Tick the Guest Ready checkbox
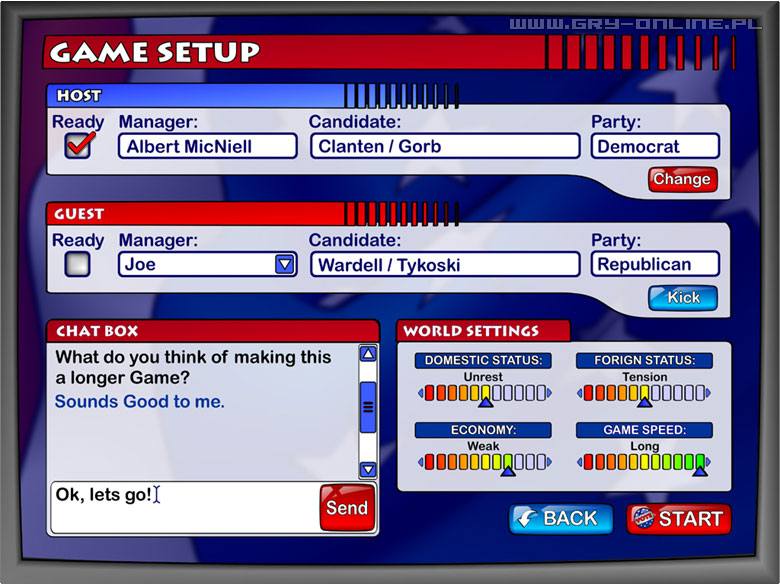The width and height of the screenshot is (780, 585). pos(77,264)
